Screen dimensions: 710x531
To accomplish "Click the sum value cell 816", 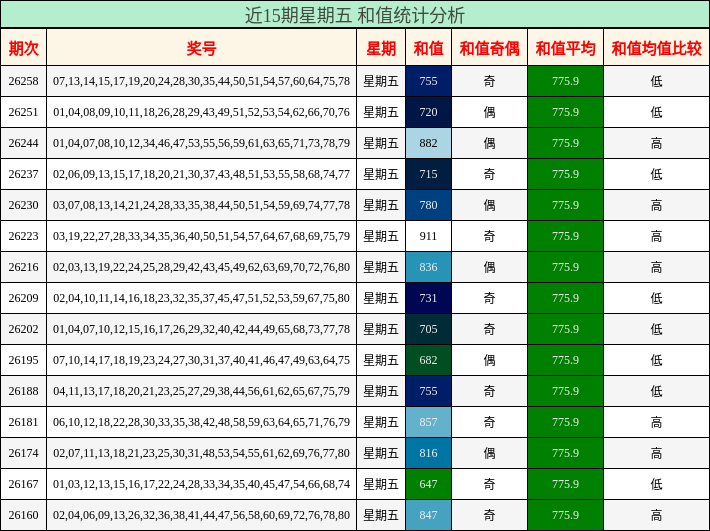I will point(428,453).
